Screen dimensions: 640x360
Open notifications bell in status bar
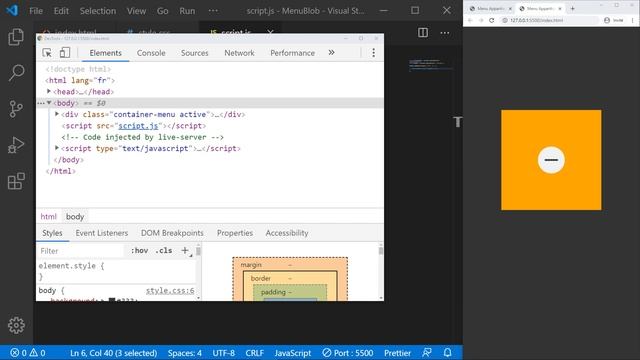pyautogui.click(x=448, y=352)
